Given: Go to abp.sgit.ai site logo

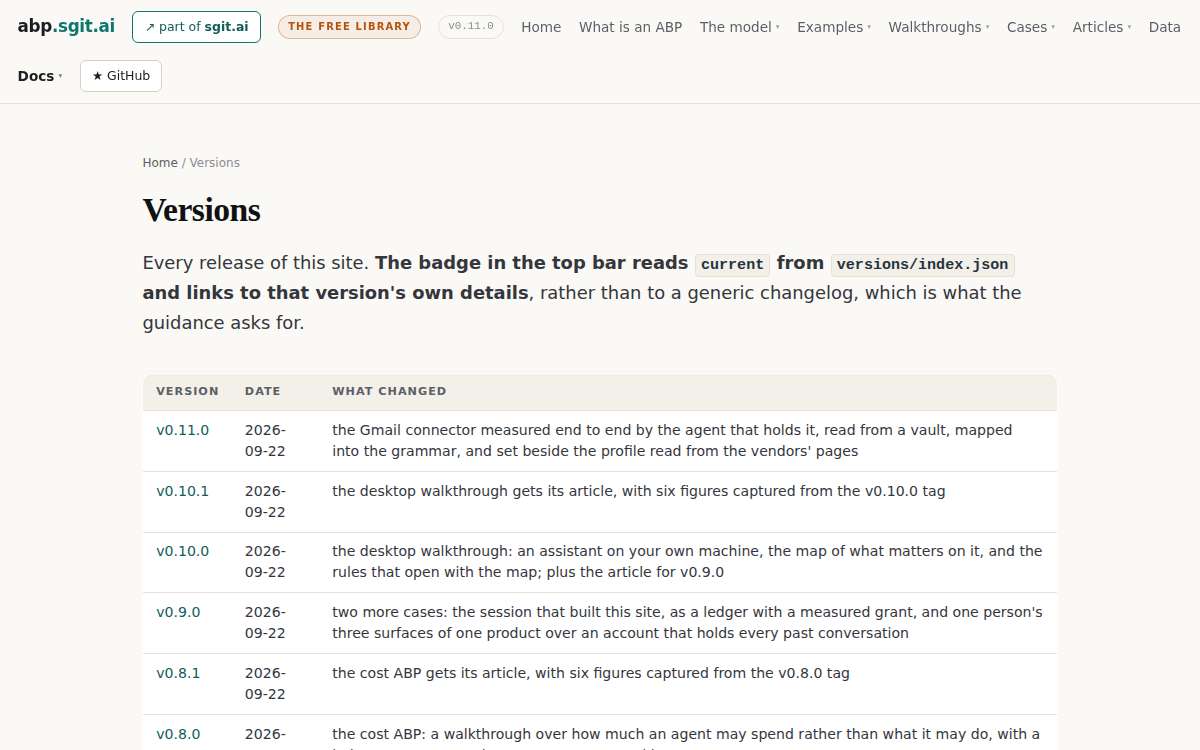Looking at the screenshot, I should click(66, 26).
